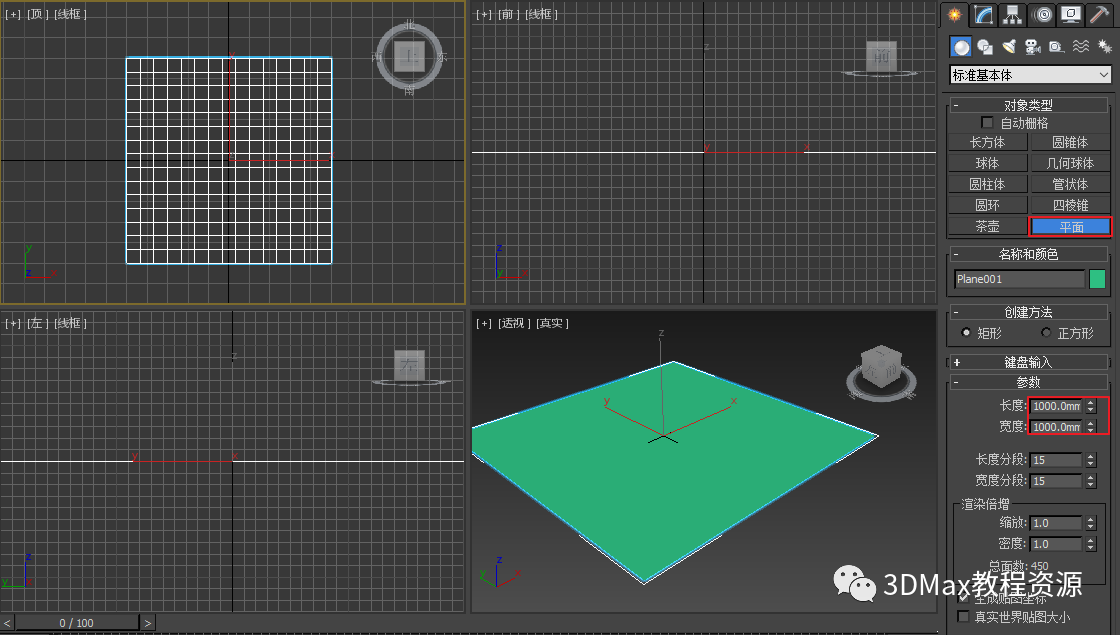1120x635 pixels.
Task: Select the Cameras category icon
Action: coord(1033,47)
